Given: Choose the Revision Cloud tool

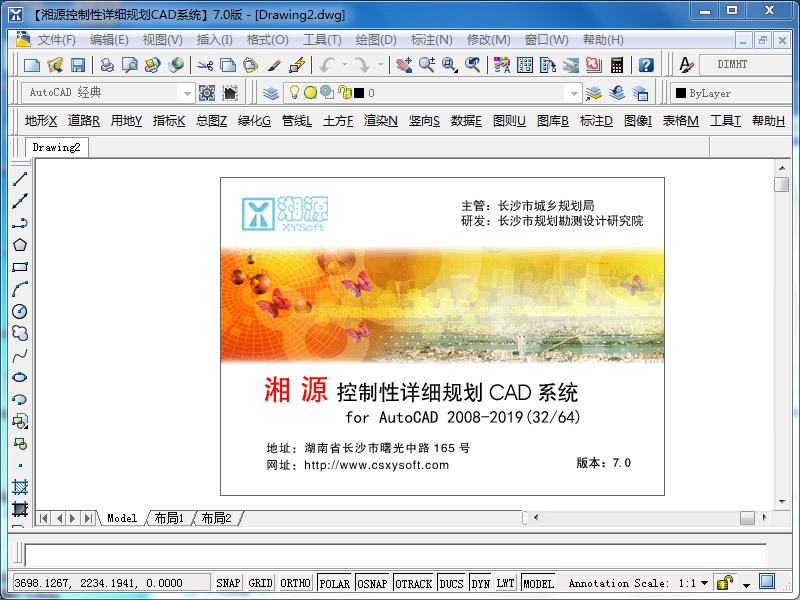Looking at the screenshot, I should click(x=20, y=333).
